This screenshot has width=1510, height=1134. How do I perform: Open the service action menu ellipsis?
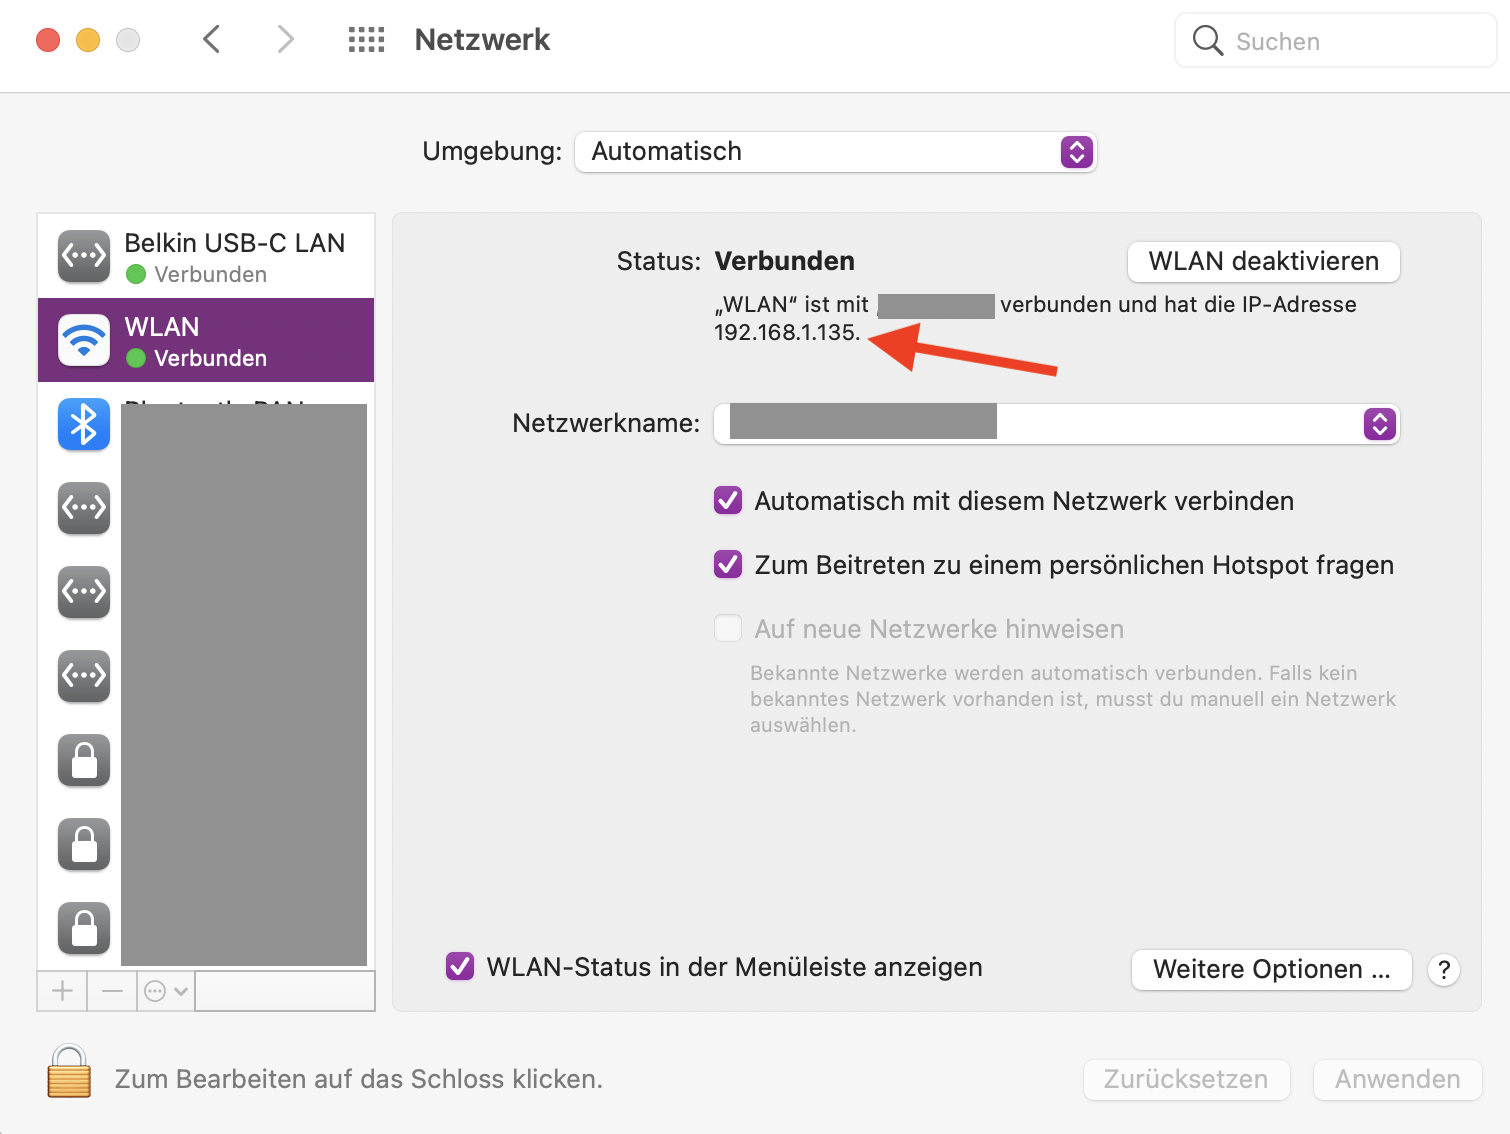click(166, 991)
